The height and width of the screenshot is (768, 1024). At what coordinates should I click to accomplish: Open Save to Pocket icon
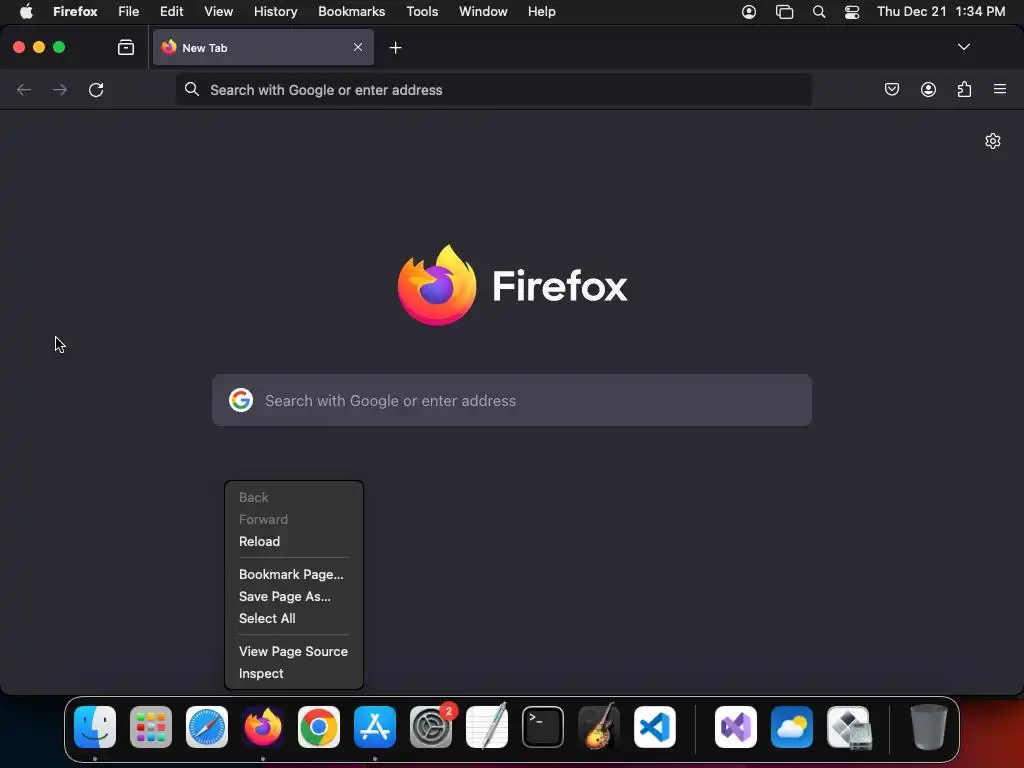(x=891, y=89)
